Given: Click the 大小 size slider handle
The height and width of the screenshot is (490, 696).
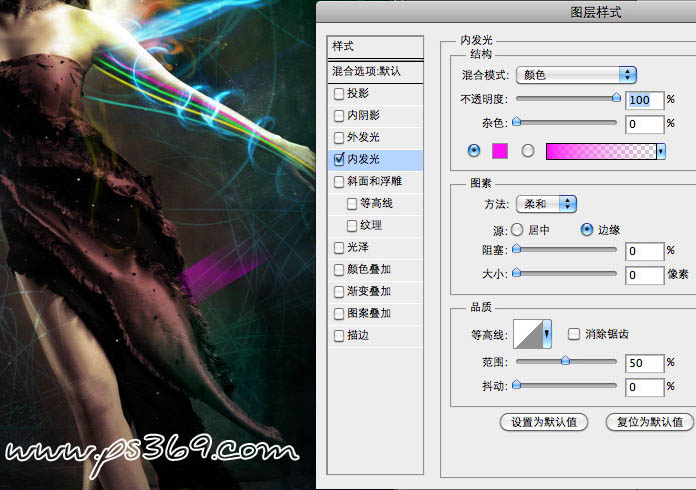Looking at the screenshot, I should pos(516,272).
